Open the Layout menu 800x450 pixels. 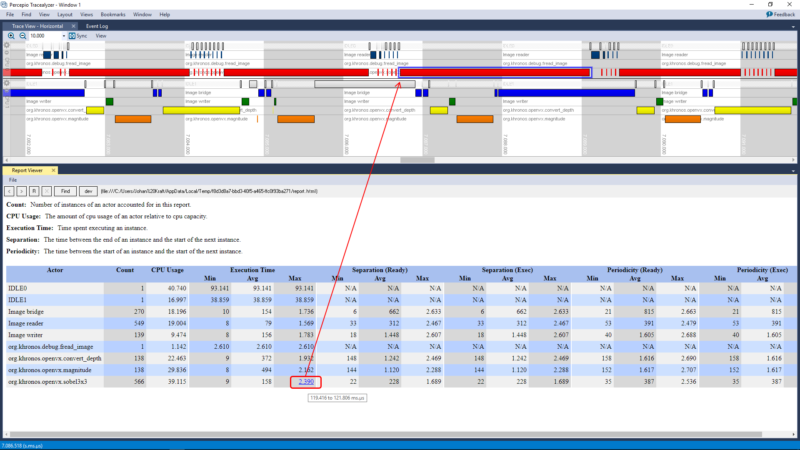tap(65, 15)
